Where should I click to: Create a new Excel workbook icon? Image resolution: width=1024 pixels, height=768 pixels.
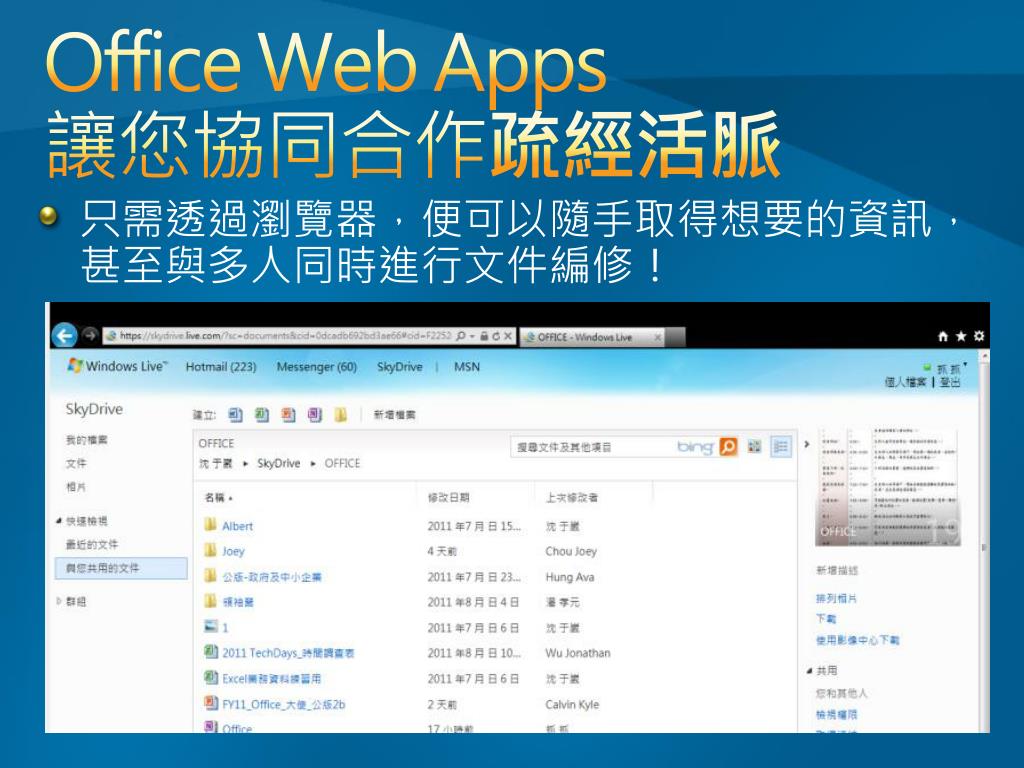tap(262, 415)
